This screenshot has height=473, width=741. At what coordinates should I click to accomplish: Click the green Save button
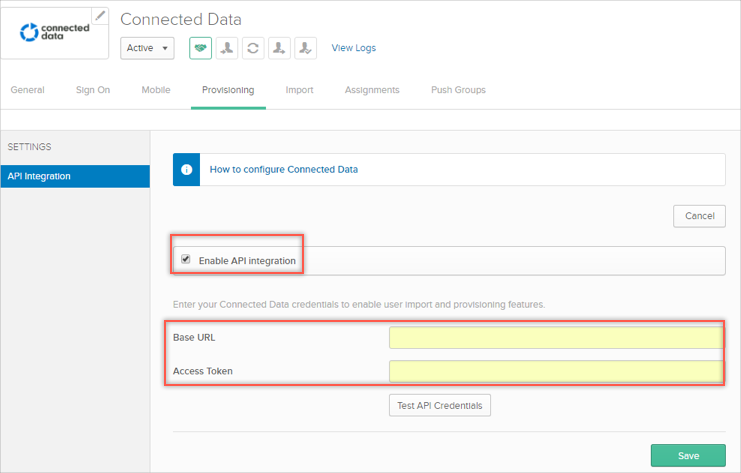(x=688, y=456)
